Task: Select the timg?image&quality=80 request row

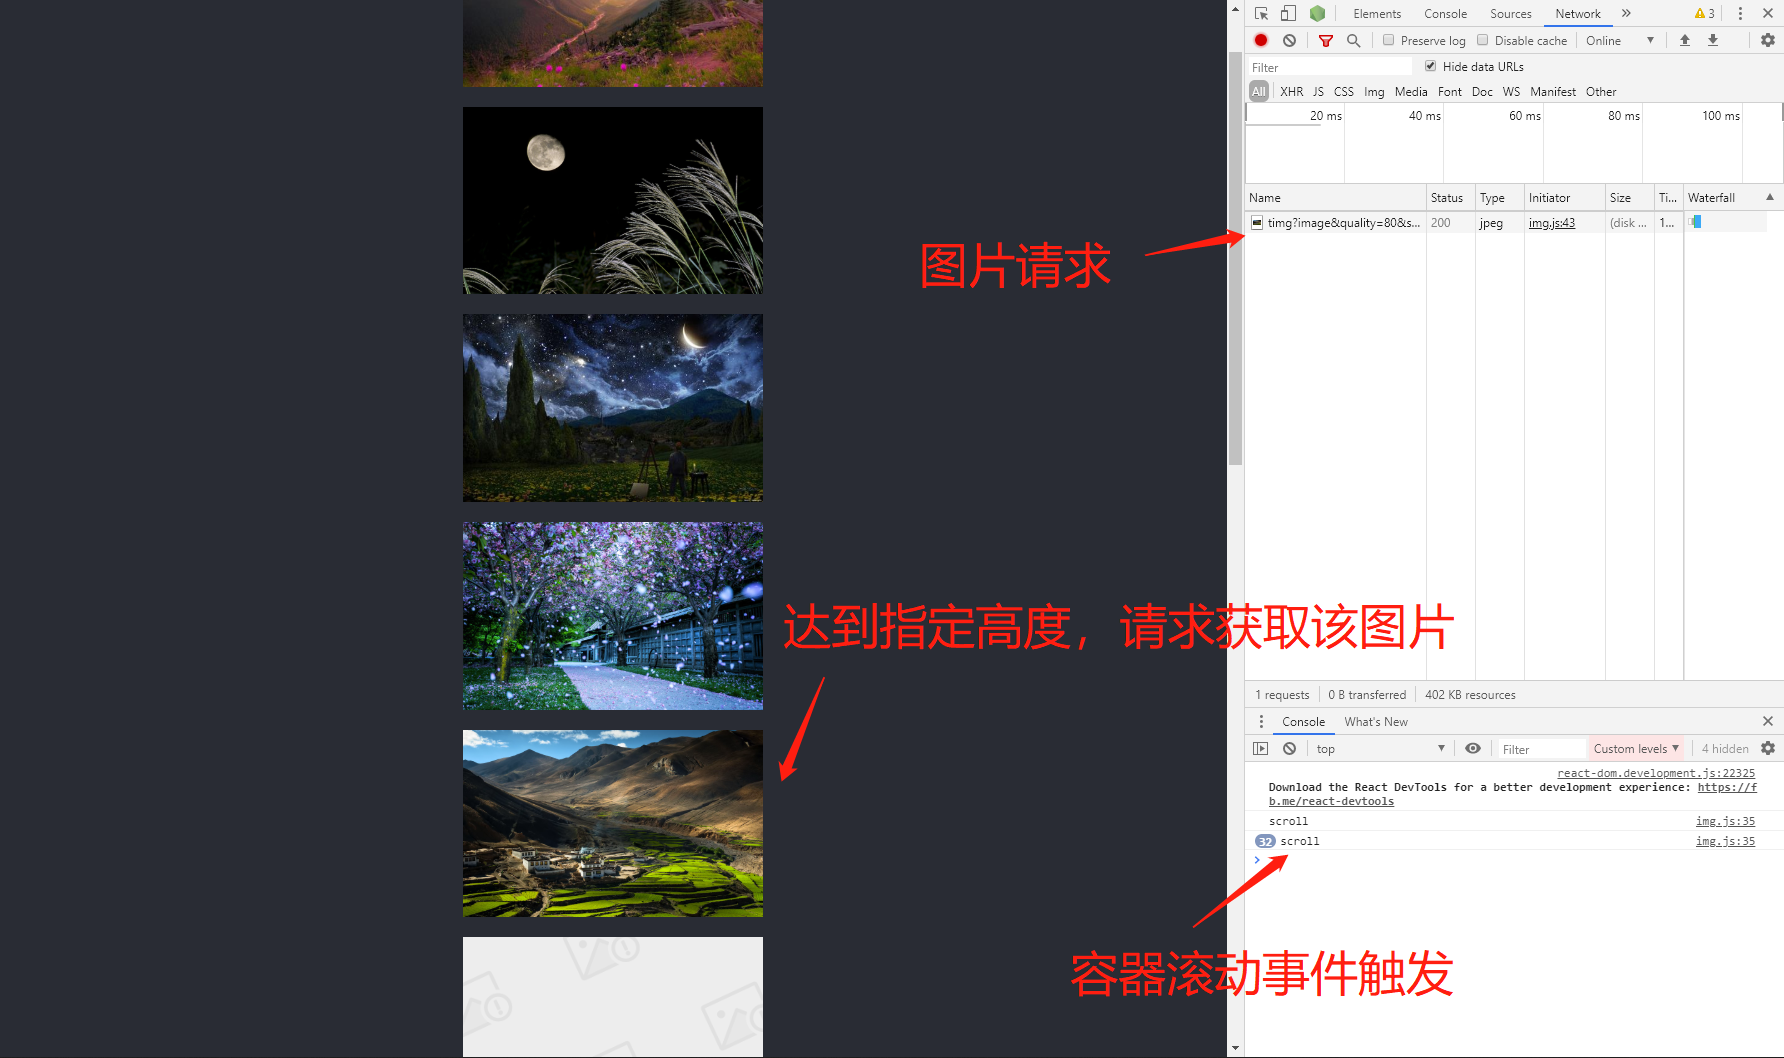Action: pyautogui.click(x=1506, y=223)
